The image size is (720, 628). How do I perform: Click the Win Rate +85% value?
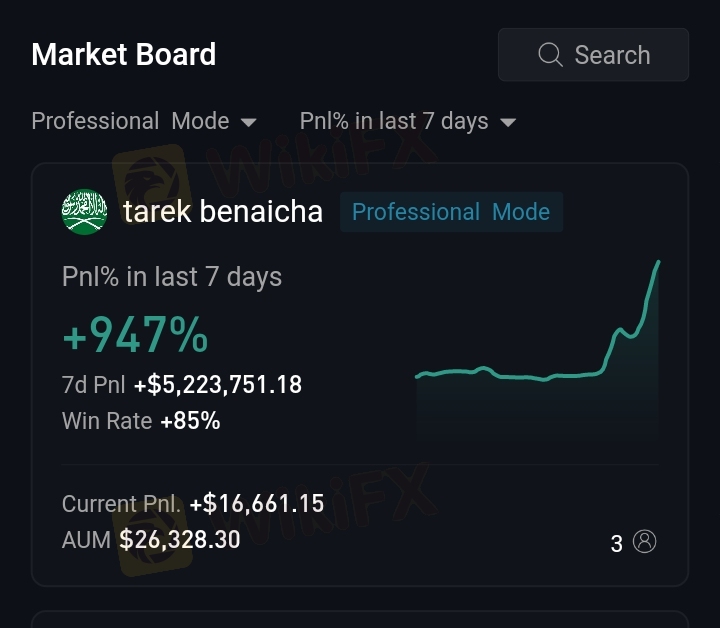[x=191, y=421]
